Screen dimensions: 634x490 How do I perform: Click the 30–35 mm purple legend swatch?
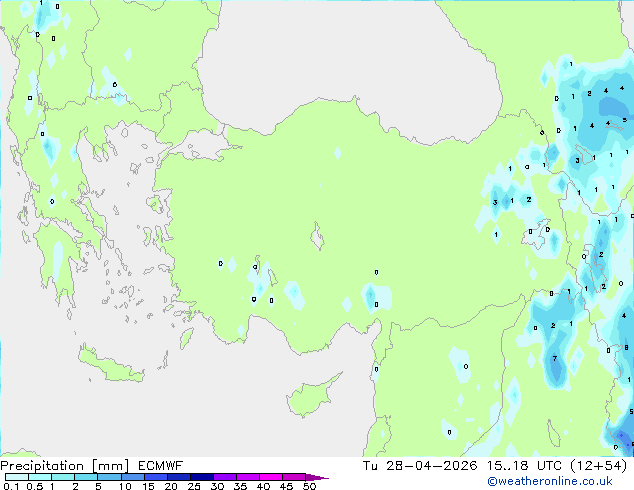click(x=224, y=477)
